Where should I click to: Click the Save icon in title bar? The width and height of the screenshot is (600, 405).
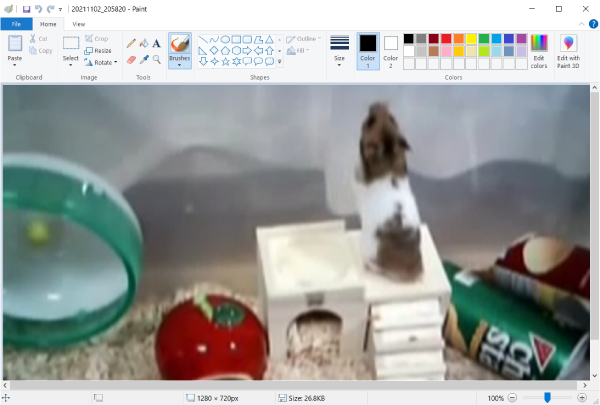(26, 8)
